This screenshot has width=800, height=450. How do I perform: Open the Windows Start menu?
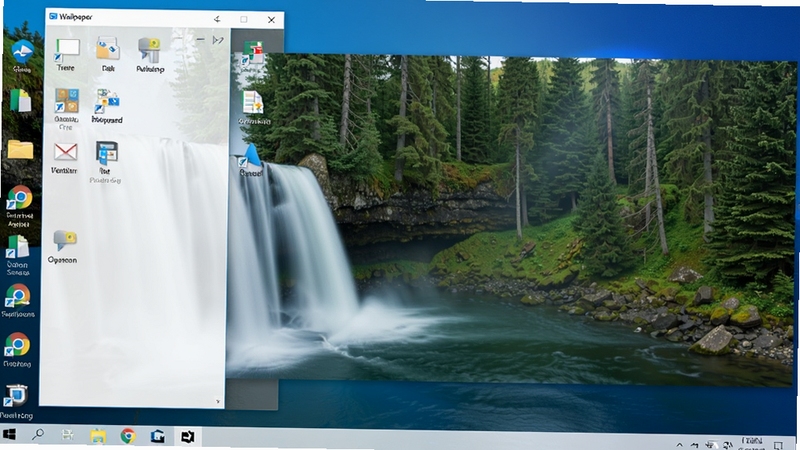coord(9,435)
